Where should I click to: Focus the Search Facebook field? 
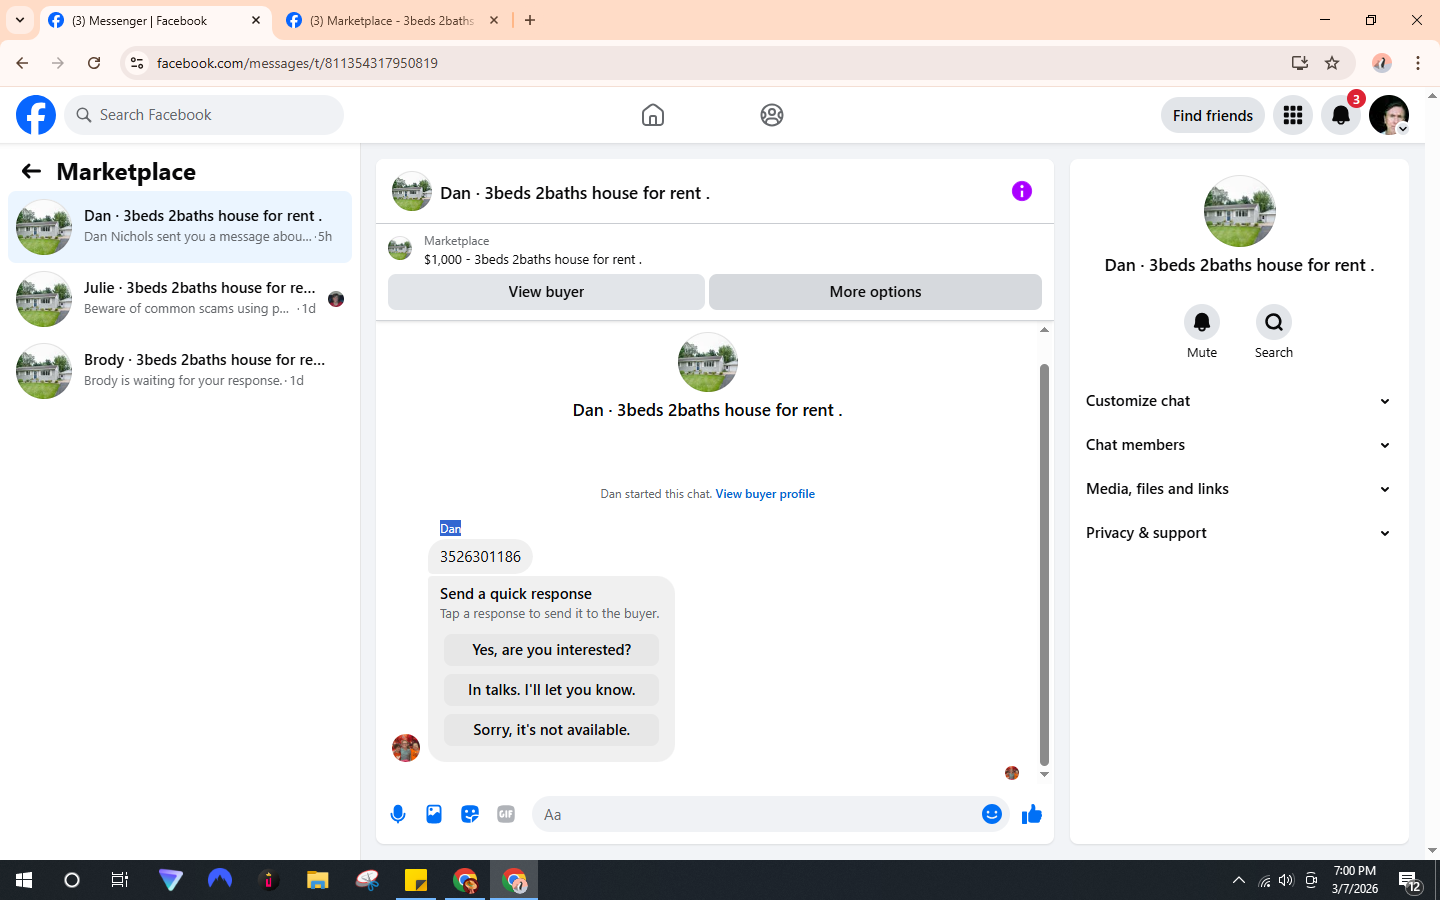204,115
